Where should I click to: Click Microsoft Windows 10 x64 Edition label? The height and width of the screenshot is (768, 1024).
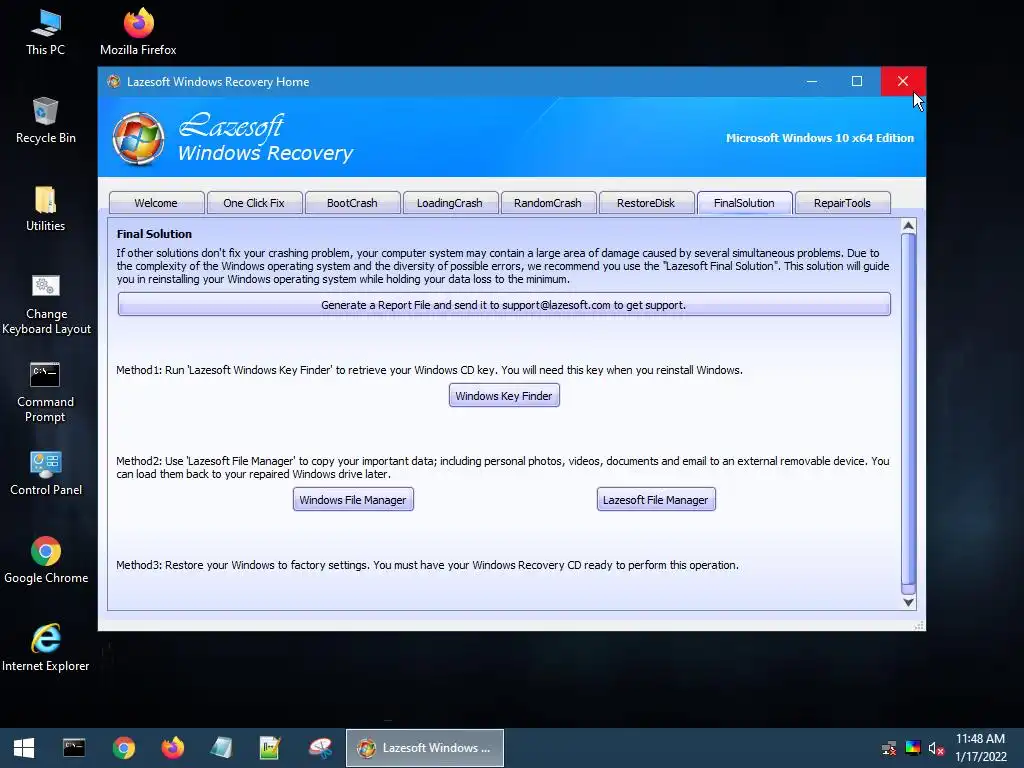(x=820, y=138)
